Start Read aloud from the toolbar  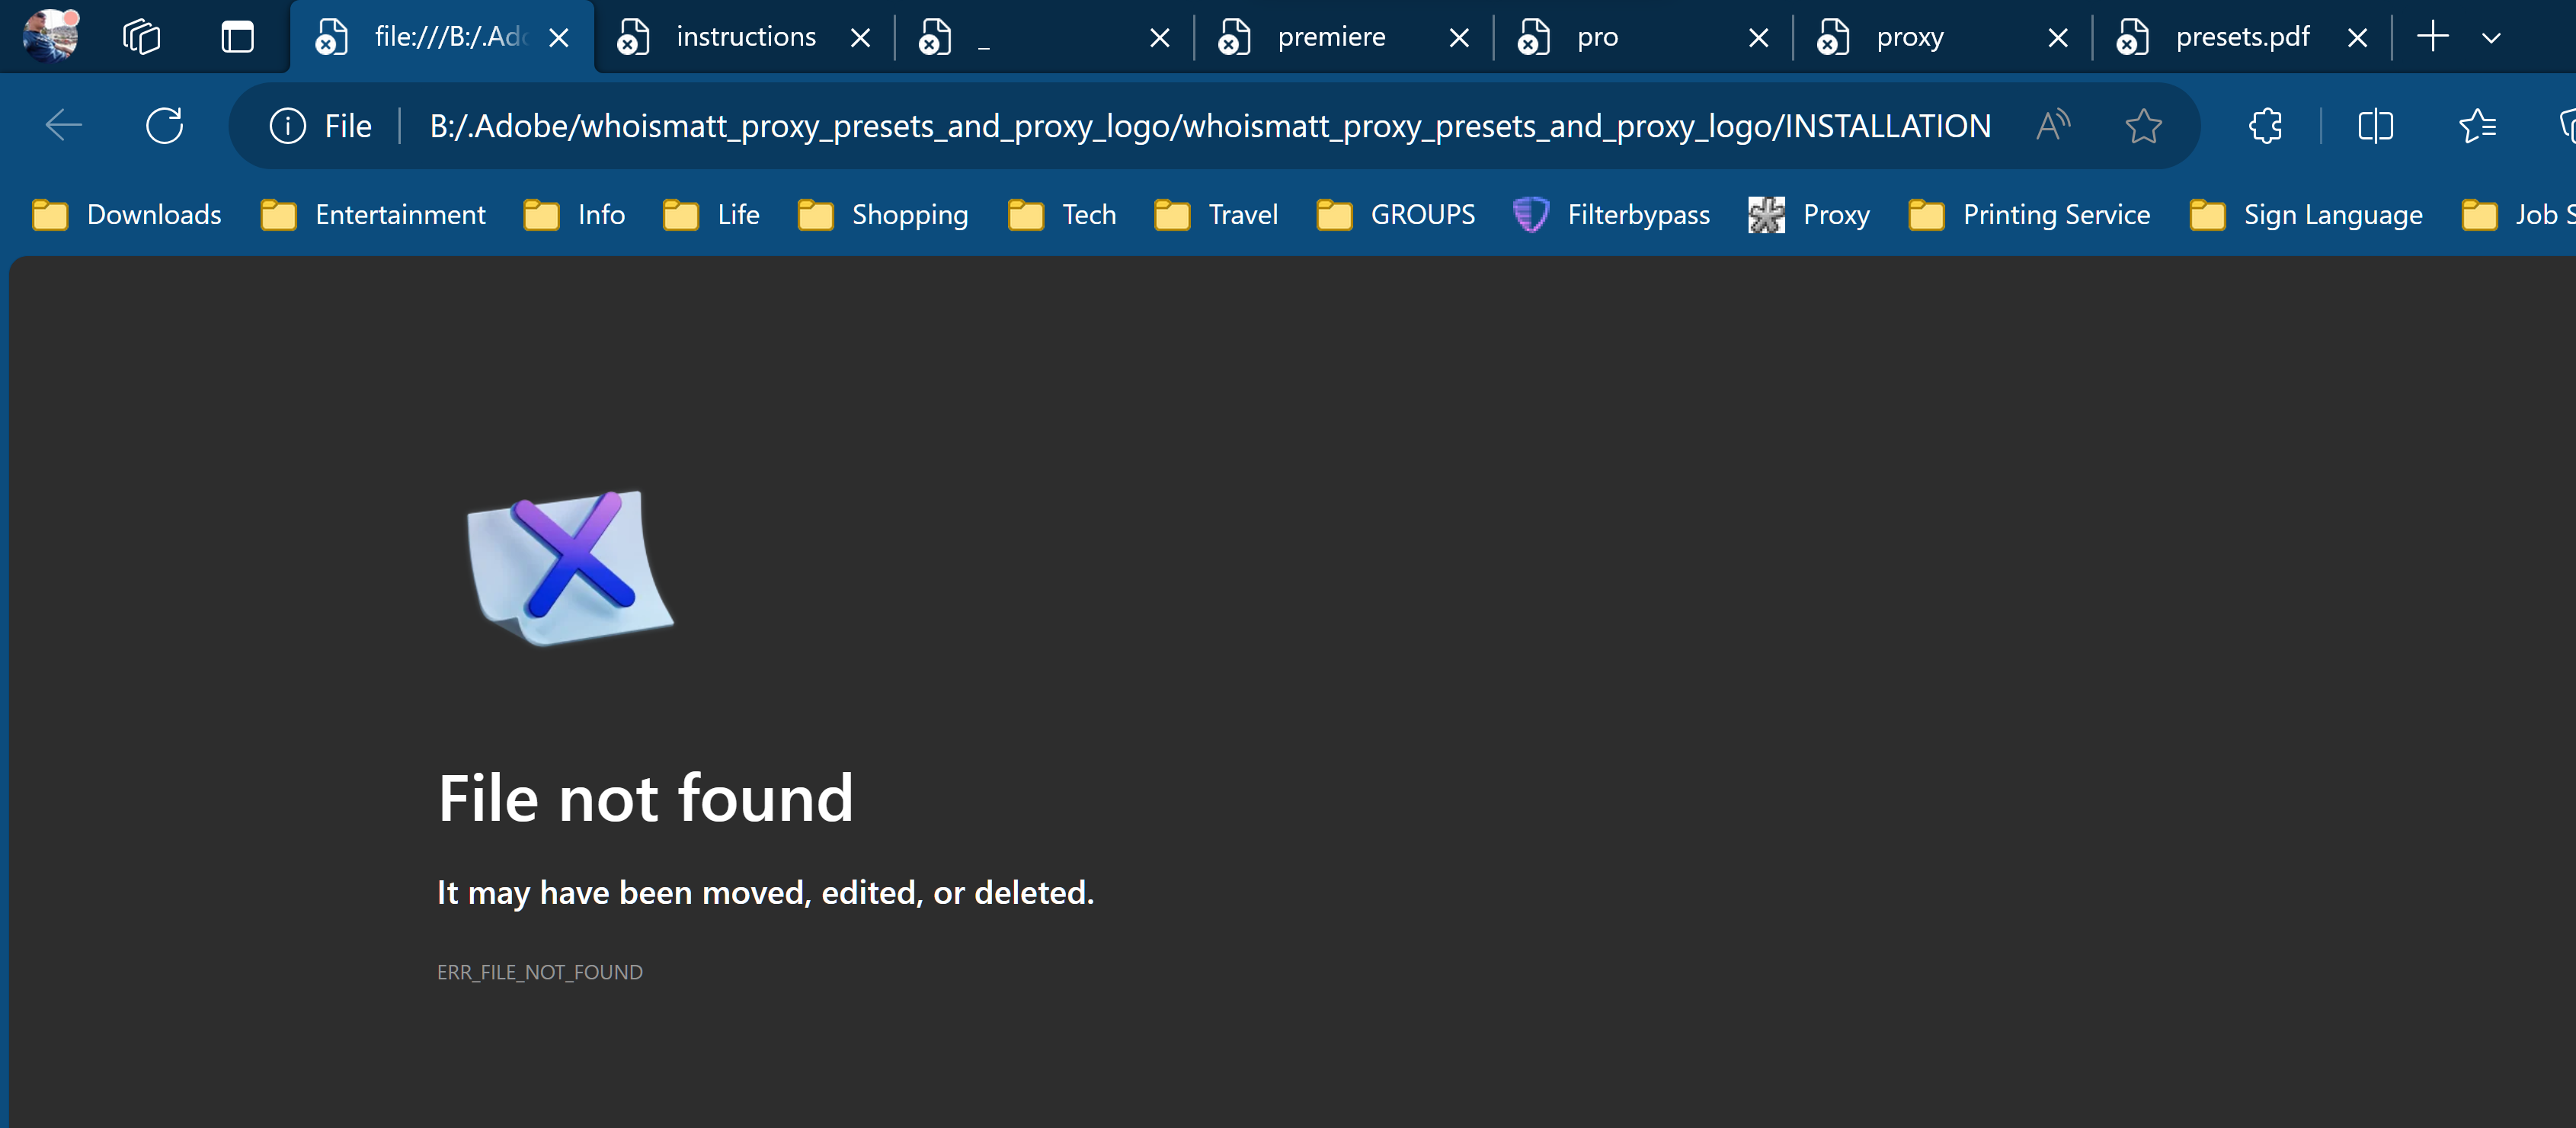pyautogui.click(x=2052, y=125)
